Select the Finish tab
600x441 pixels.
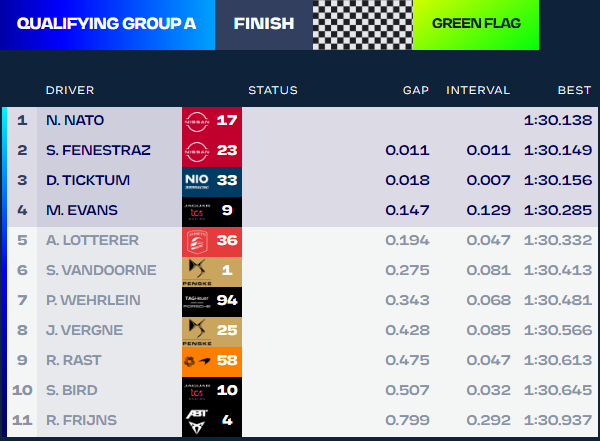point(264,24)
